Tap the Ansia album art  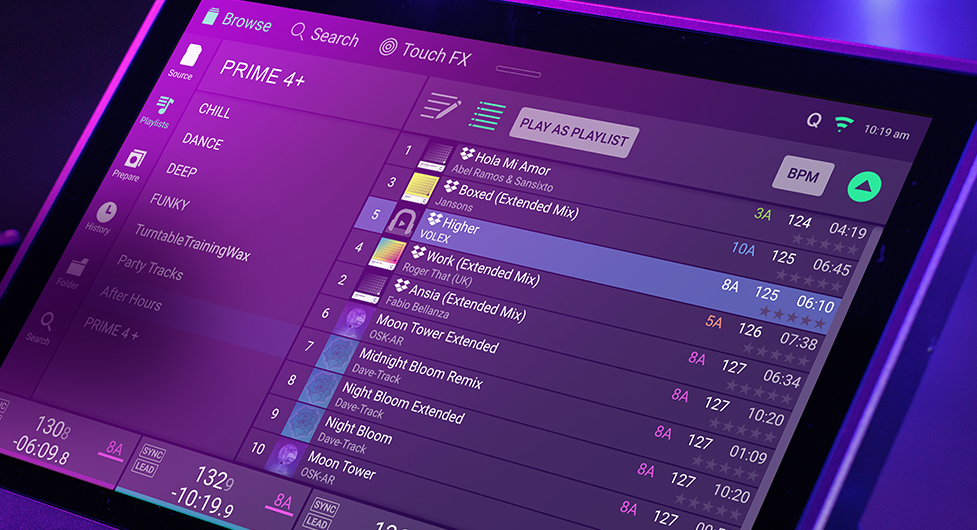pyautogui.click(x=370, y=286)
